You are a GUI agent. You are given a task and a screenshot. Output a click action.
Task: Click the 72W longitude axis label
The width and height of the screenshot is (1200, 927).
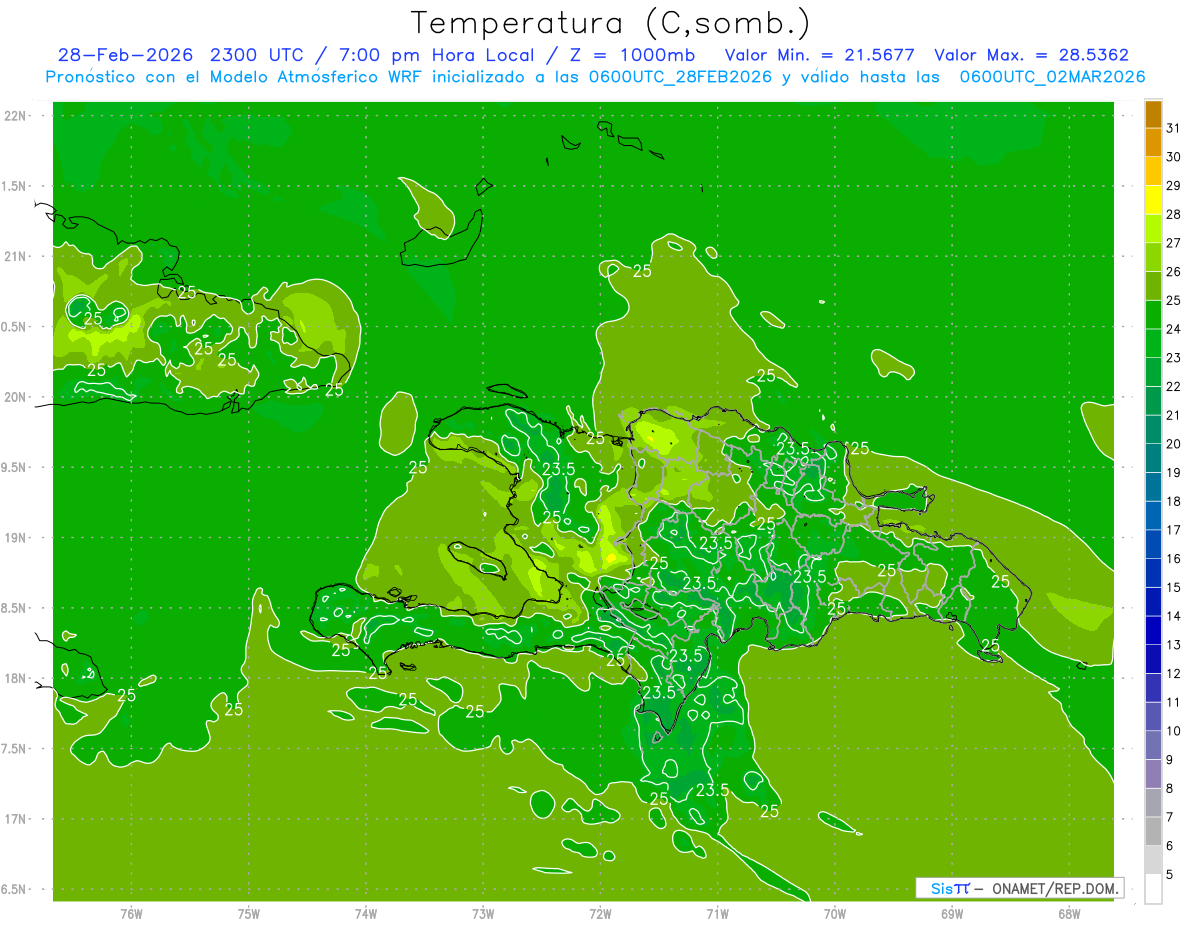coord(600,913)
